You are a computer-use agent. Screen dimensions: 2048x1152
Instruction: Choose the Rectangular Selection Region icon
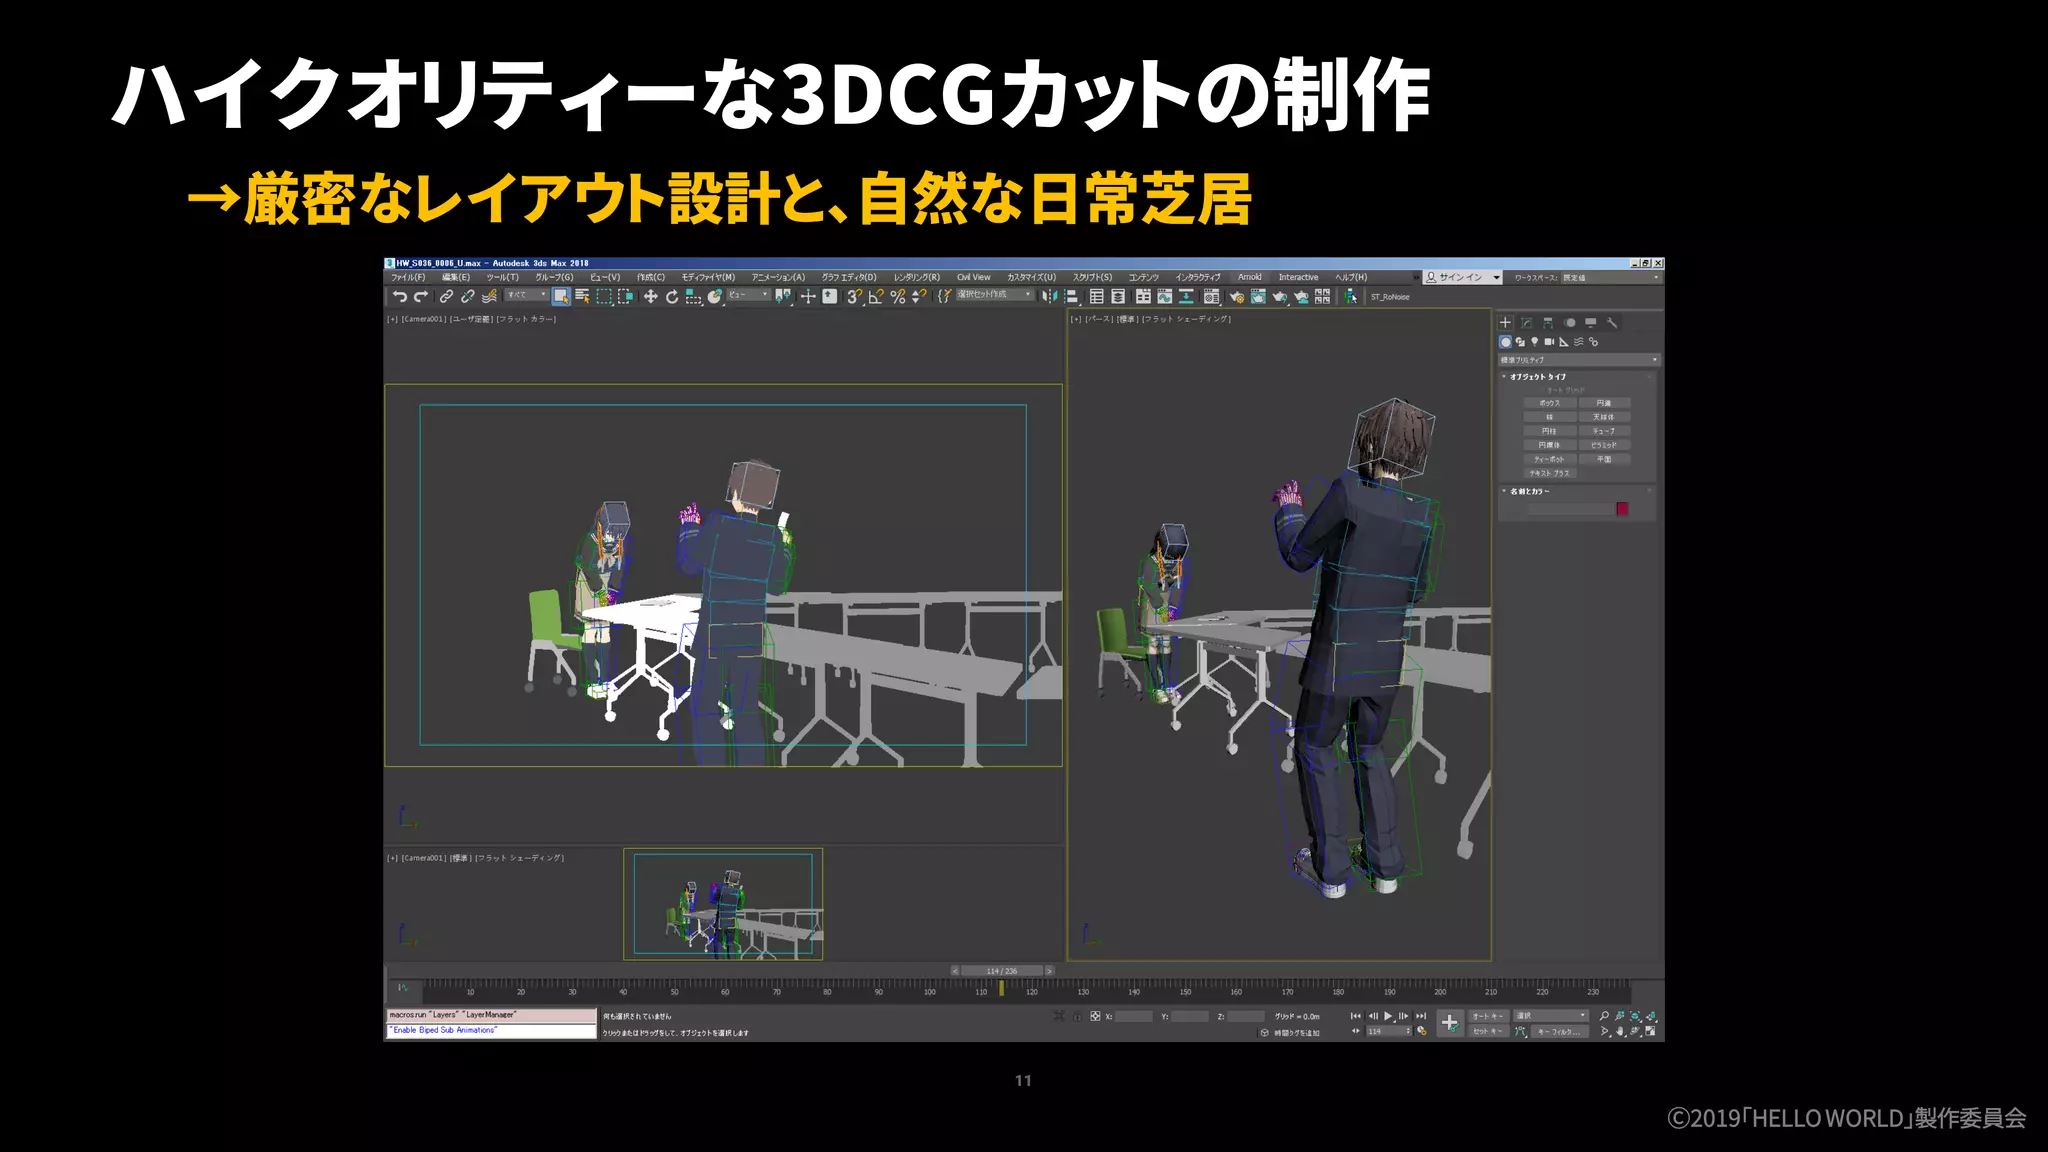pos(604,296)
